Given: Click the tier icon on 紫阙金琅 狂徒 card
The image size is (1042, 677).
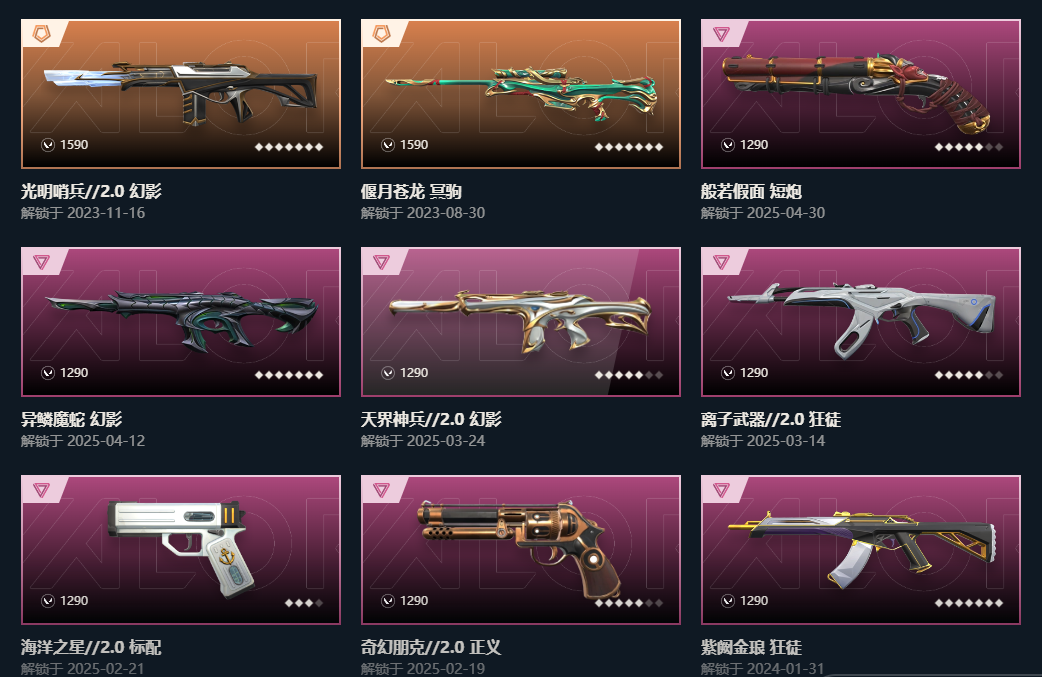Looking at the screenshot, I should [x=721, y=490].
